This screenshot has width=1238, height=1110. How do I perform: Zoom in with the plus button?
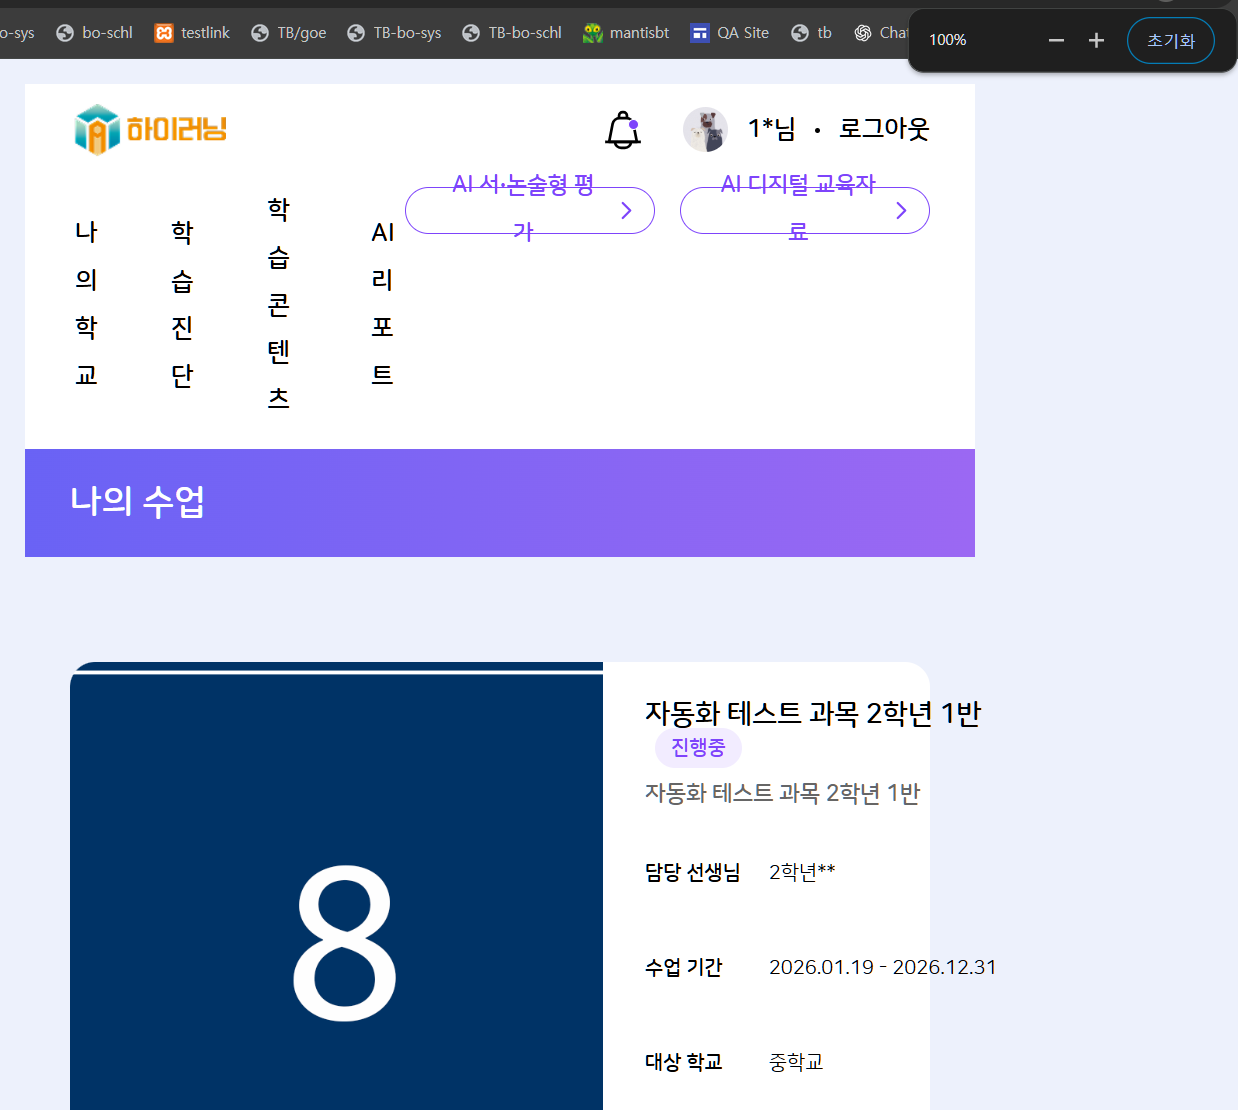coord(1096,40)
